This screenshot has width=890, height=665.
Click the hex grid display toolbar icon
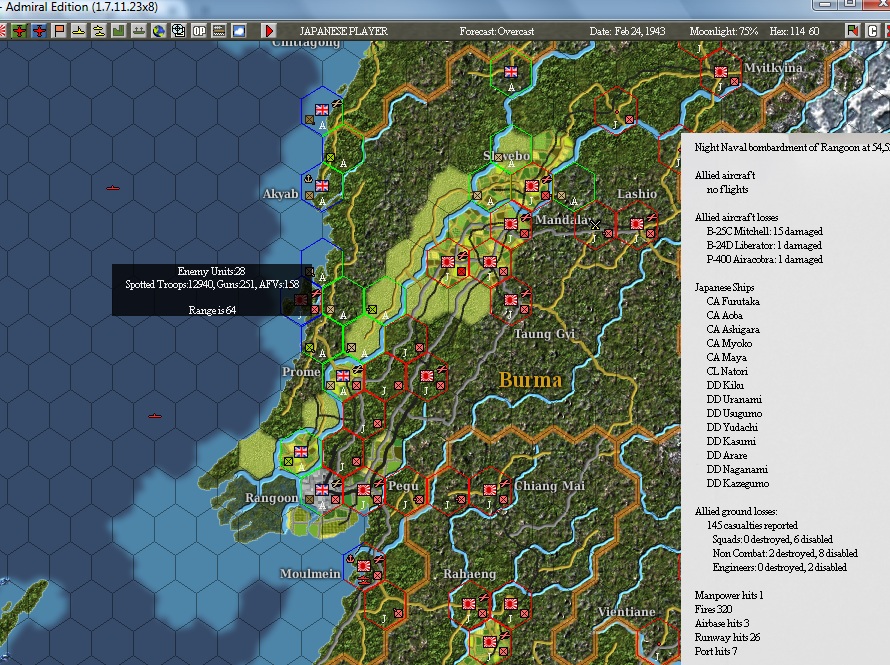pos(219,31)
